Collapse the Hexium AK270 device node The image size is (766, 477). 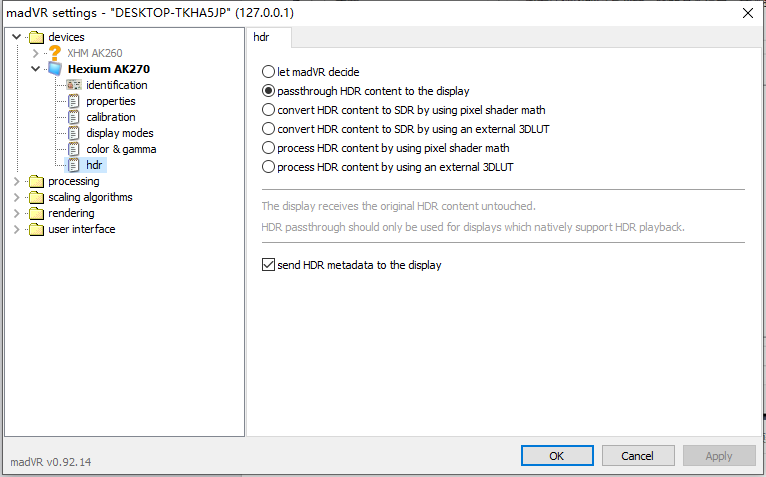click(35, 69)
